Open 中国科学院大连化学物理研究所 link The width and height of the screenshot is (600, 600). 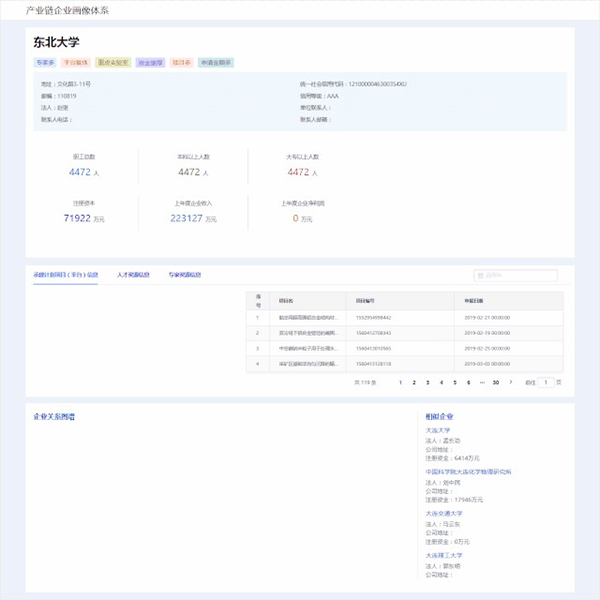(468, 471)
